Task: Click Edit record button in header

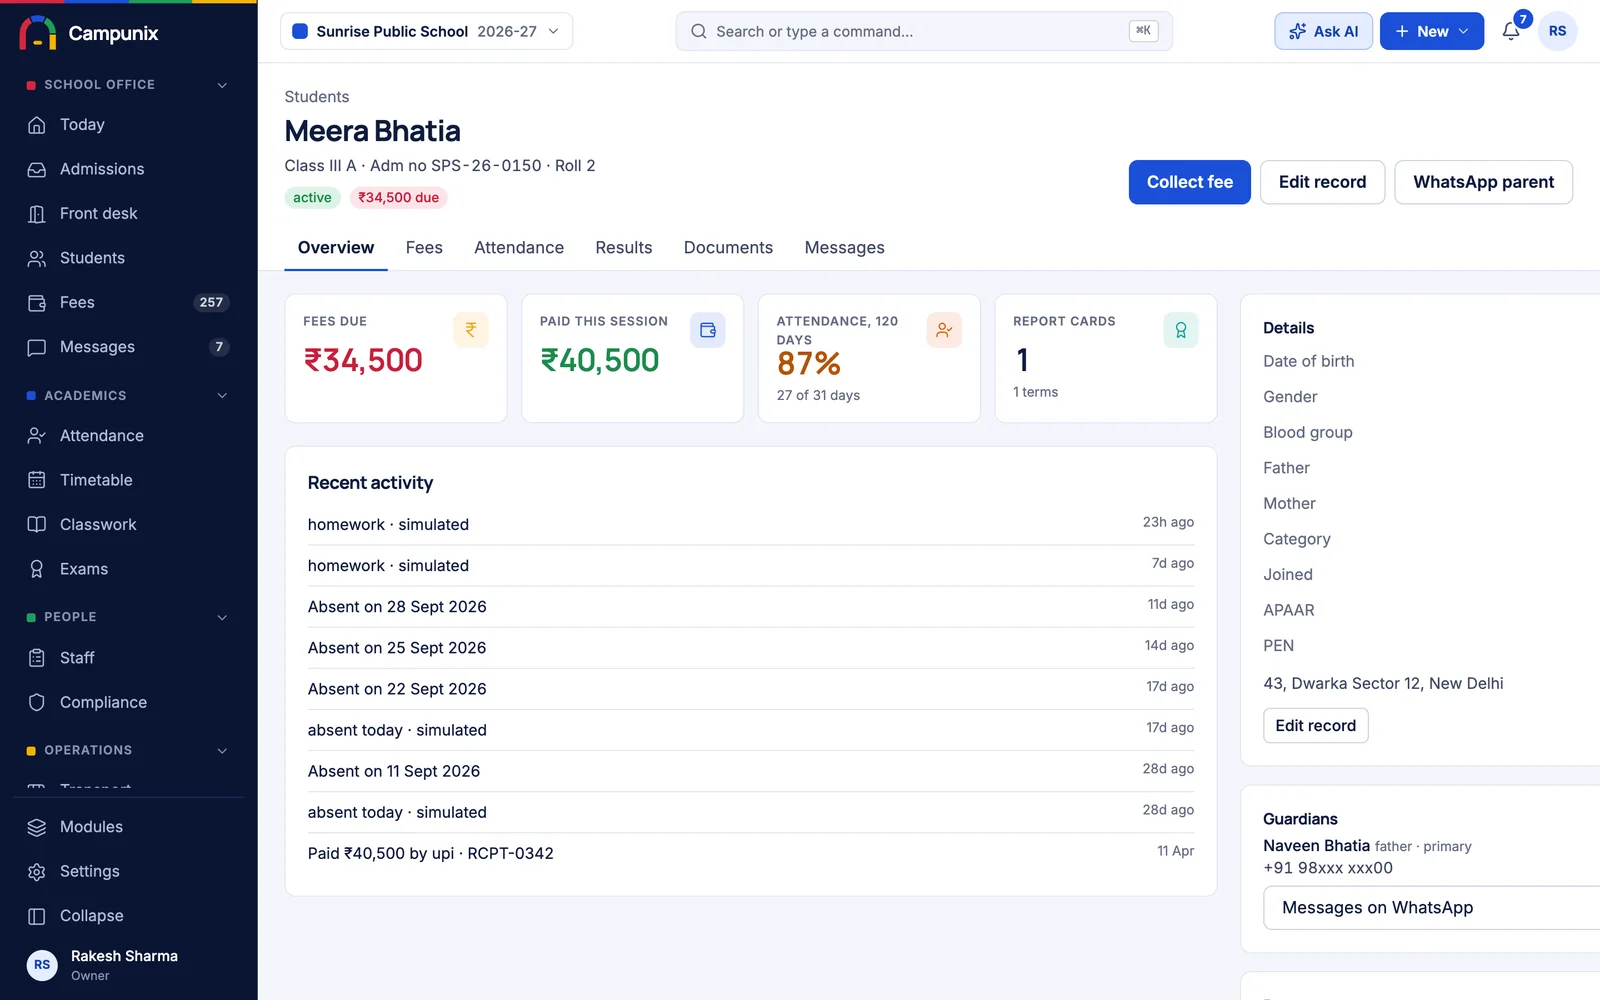Action: 1322,182
